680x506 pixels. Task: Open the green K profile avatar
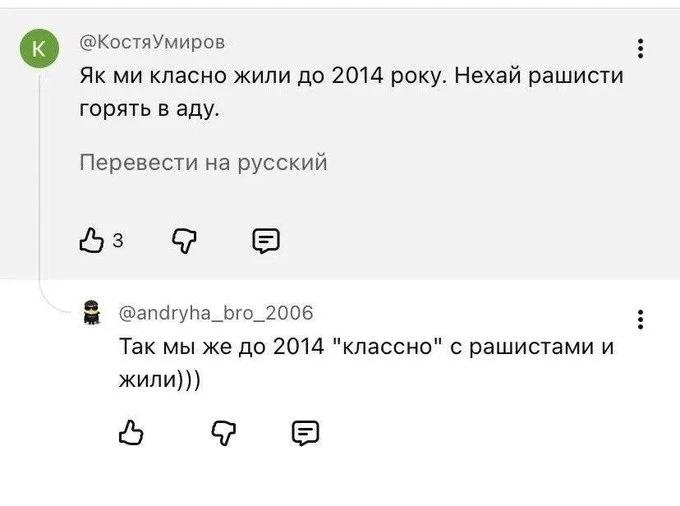39,48
